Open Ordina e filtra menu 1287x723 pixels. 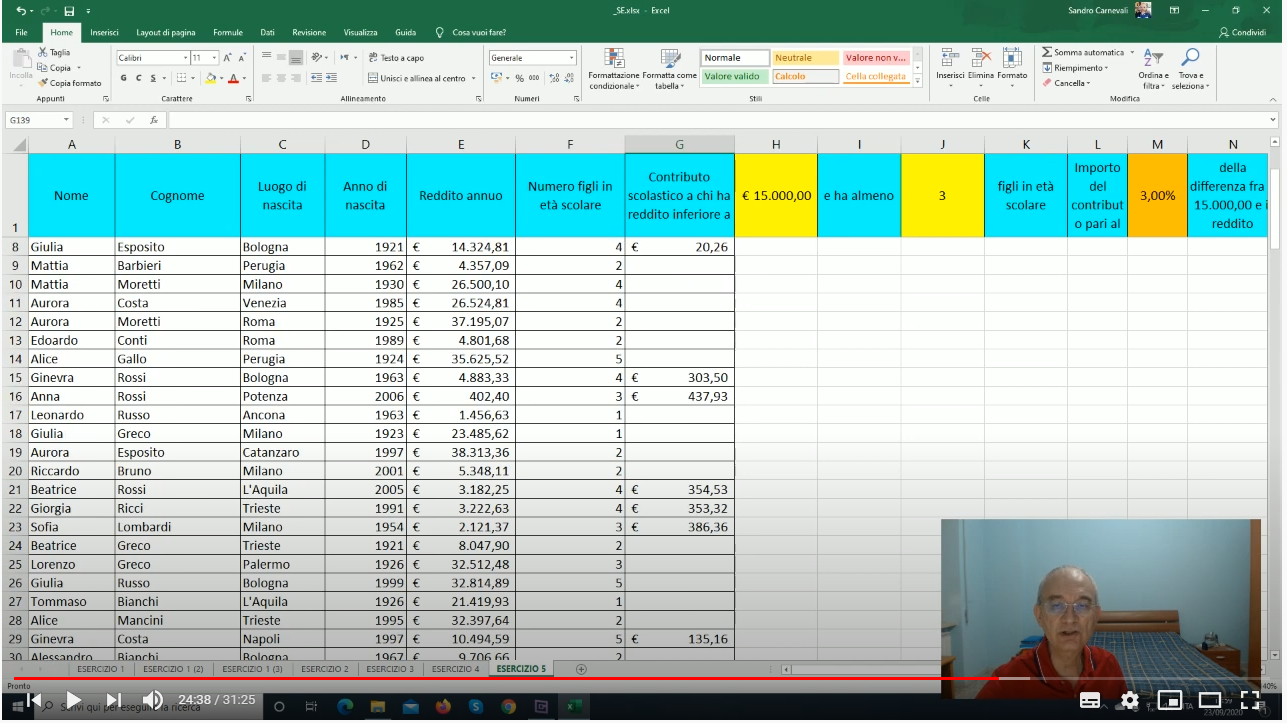click(1153, 68)
